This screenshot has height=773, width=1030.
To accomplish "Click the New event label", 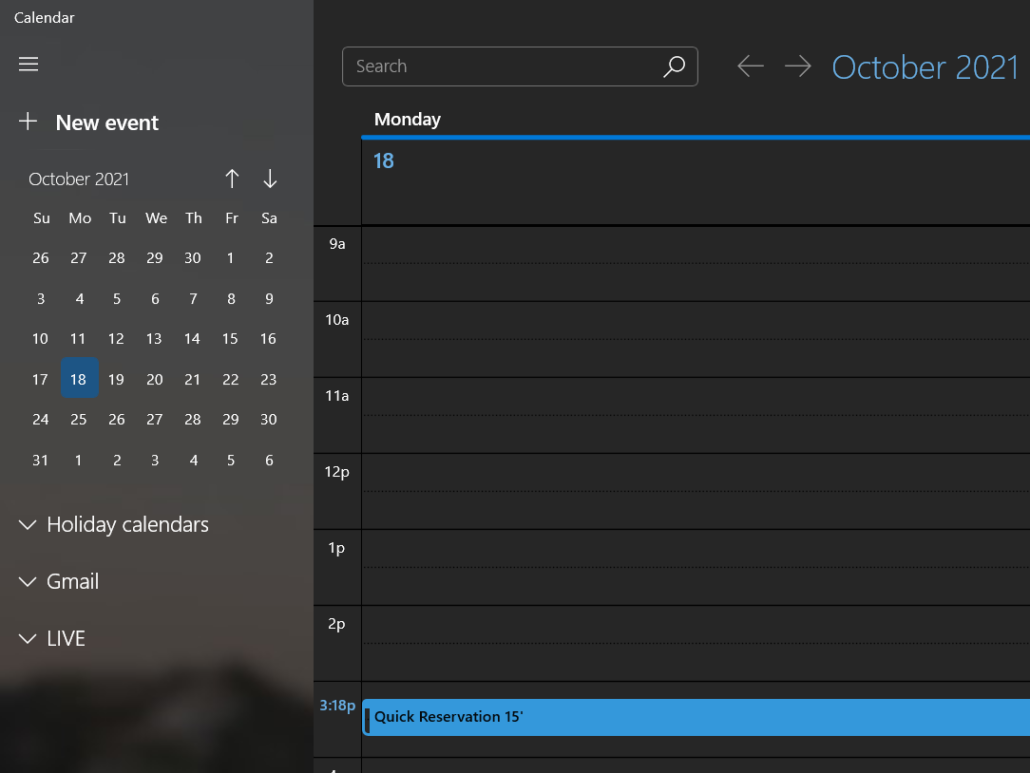I will (107, 123).
